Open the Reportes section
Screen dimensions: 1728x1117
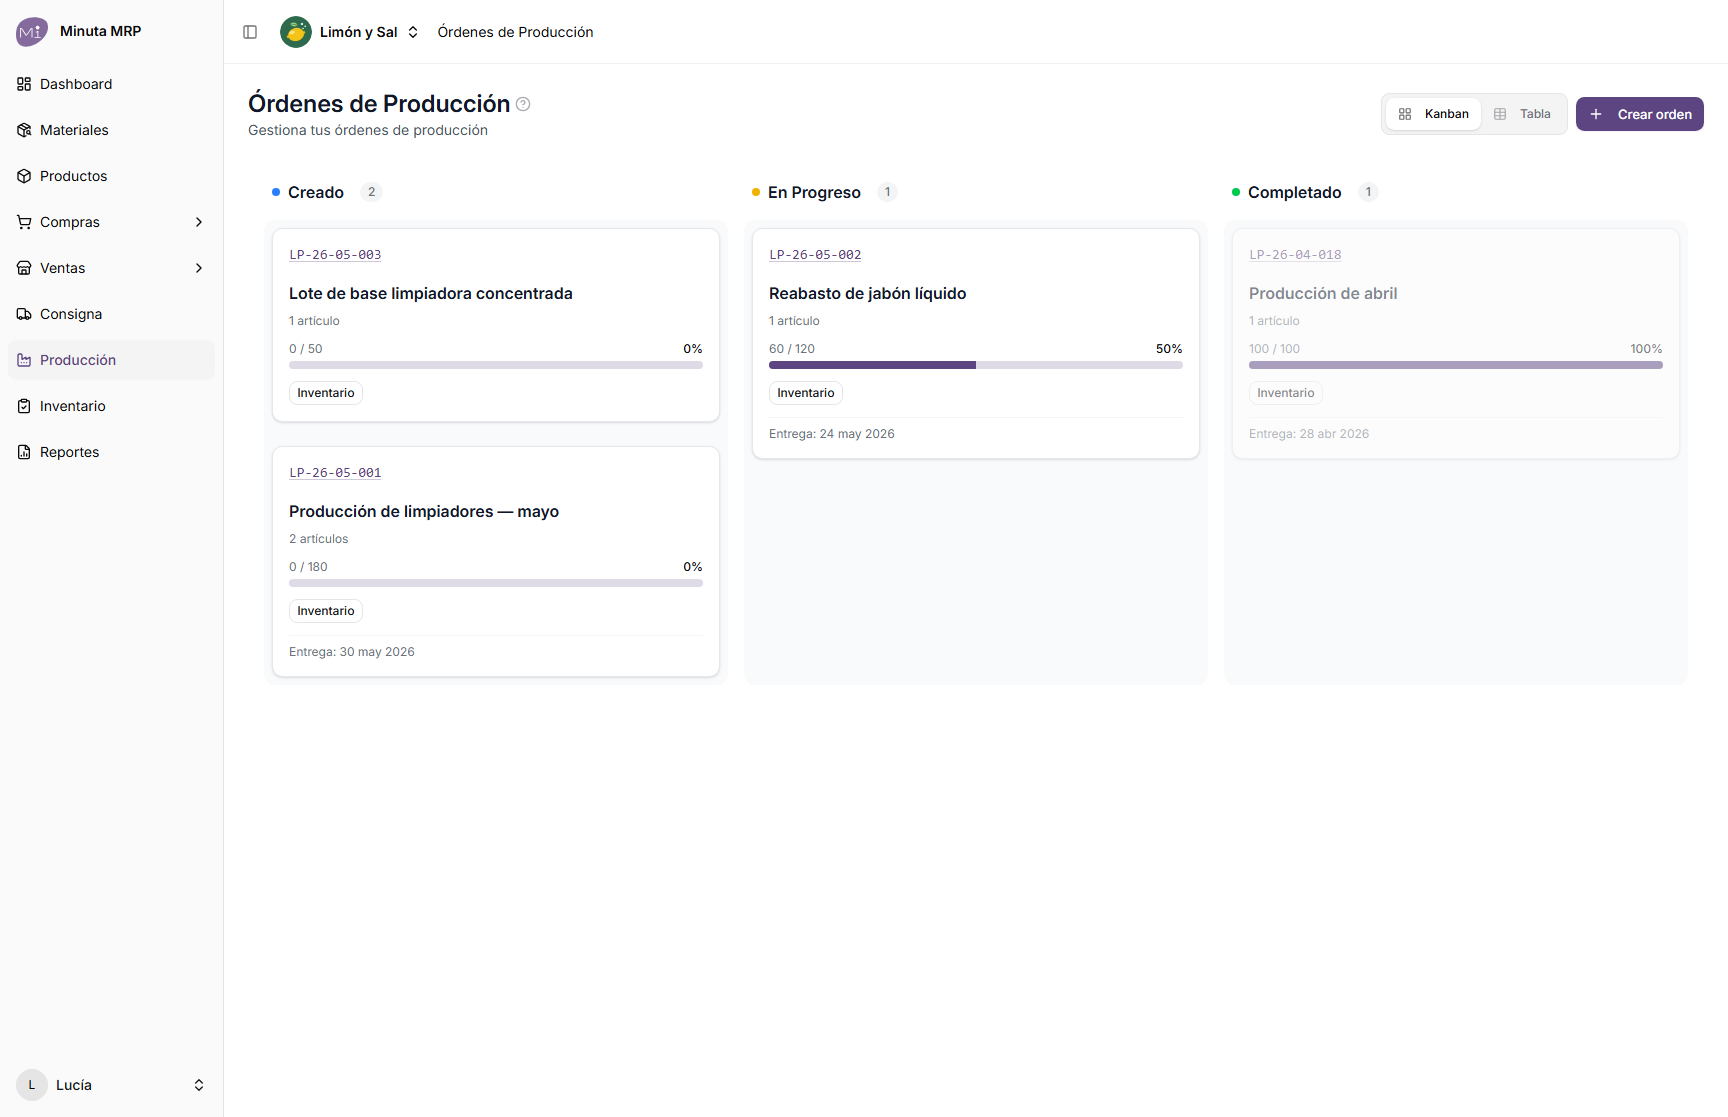(111, 452)
